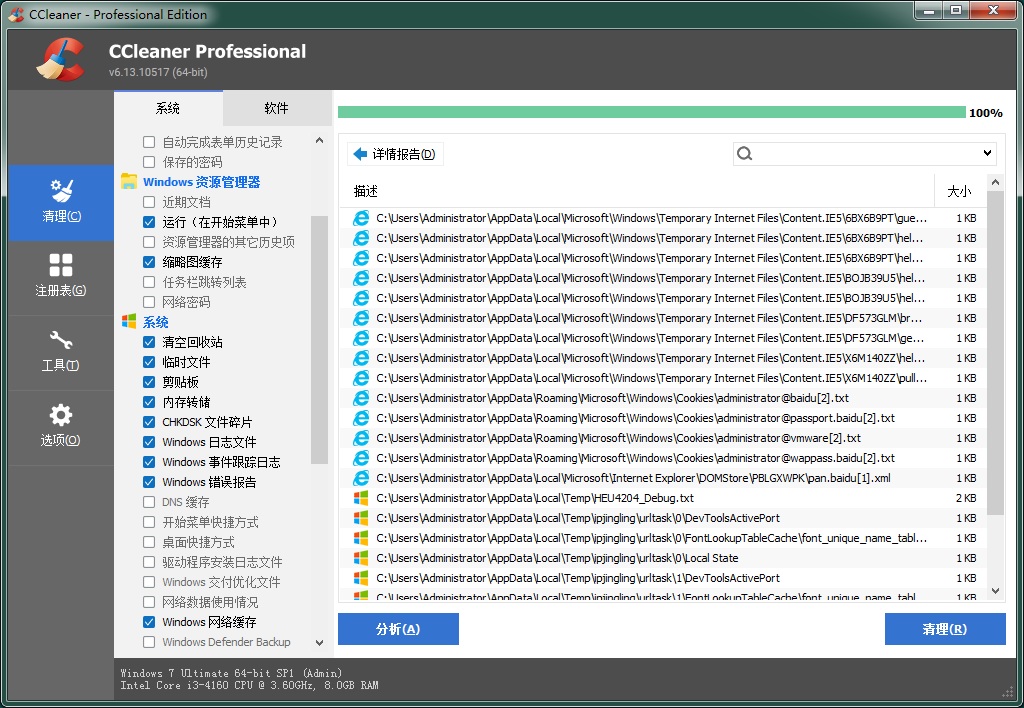The width and height of the screenshot is (1024, 708).
Task: Click the checklist scroll-up arrow
Action: [x=319, y=140]
